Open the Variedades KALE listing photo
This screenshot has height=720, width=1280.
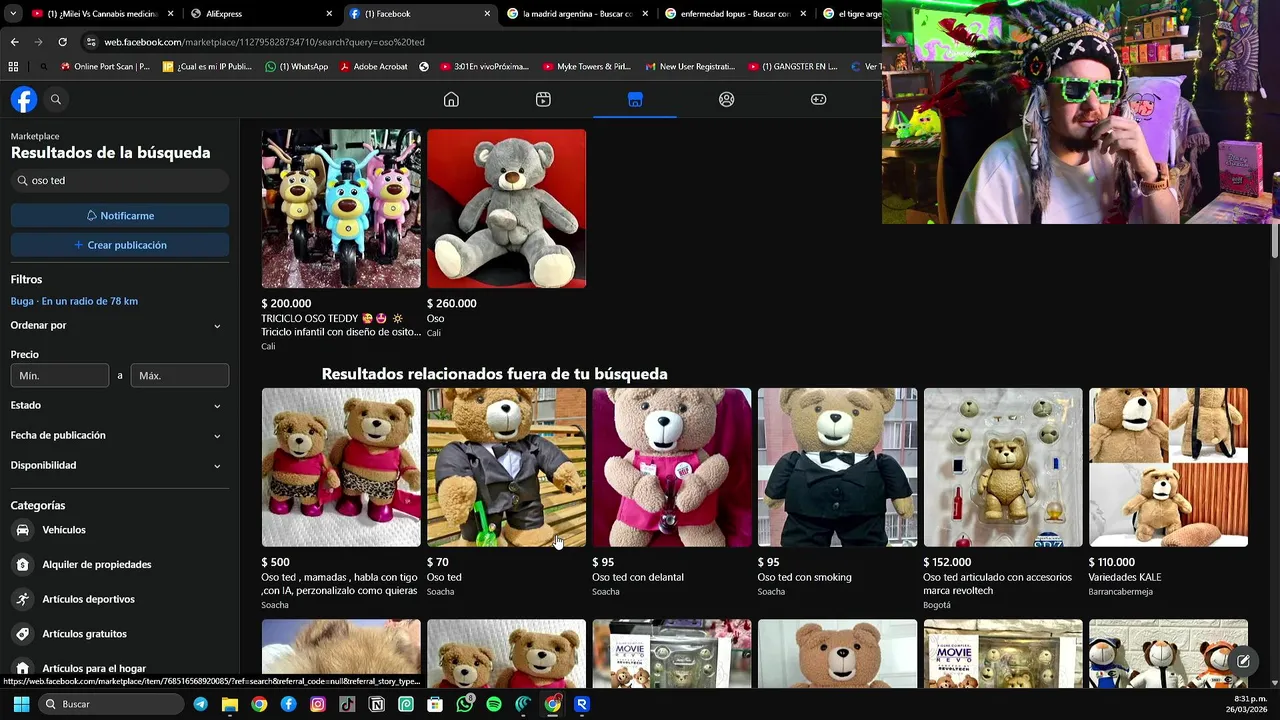1168,467
